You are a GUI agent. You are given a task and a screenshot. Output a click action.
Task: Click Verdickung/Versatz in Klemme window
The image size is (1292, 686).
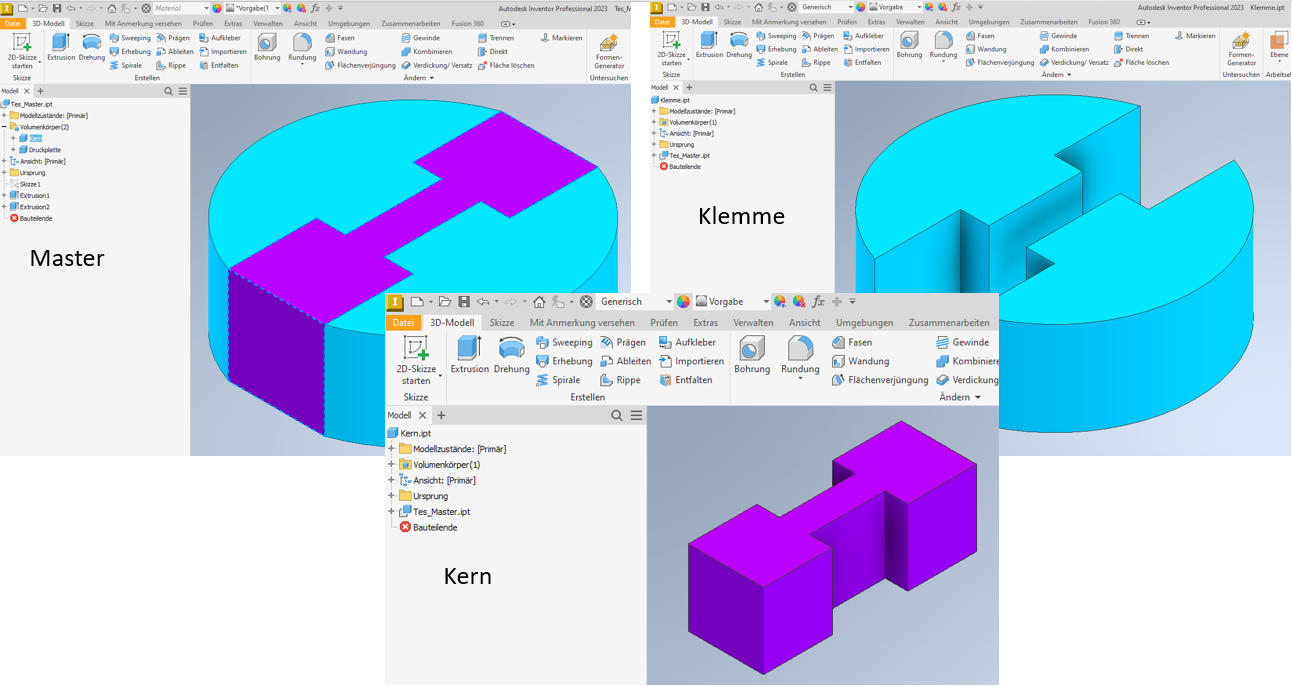point(1073,62)
